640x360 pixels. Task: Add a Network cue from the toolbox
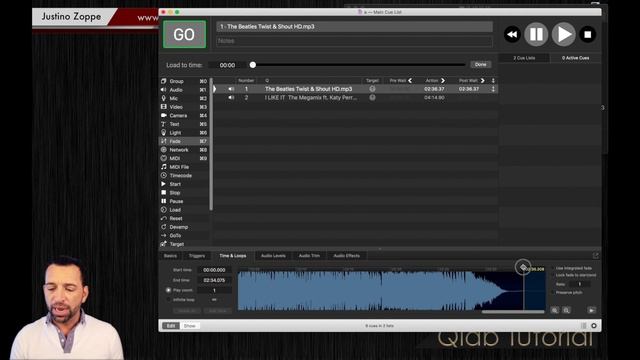(184, 150)
